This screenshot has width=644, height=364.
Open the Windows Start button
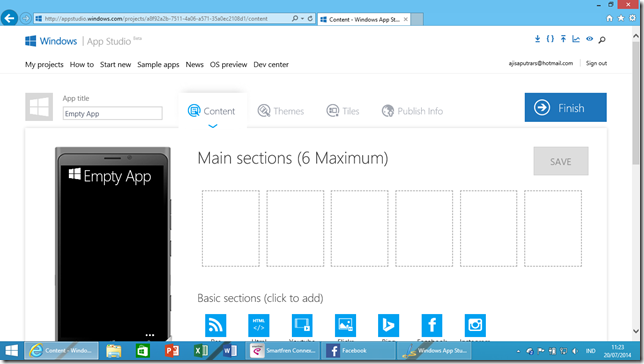(x=12, y=351)
